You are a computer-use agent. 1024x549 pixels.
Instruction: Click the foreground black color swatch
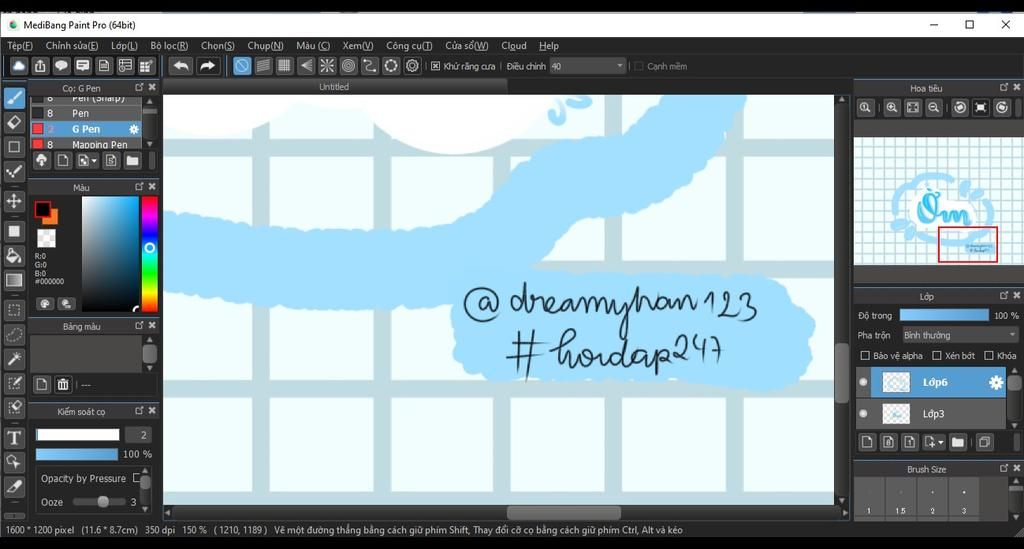pos(42,209)
